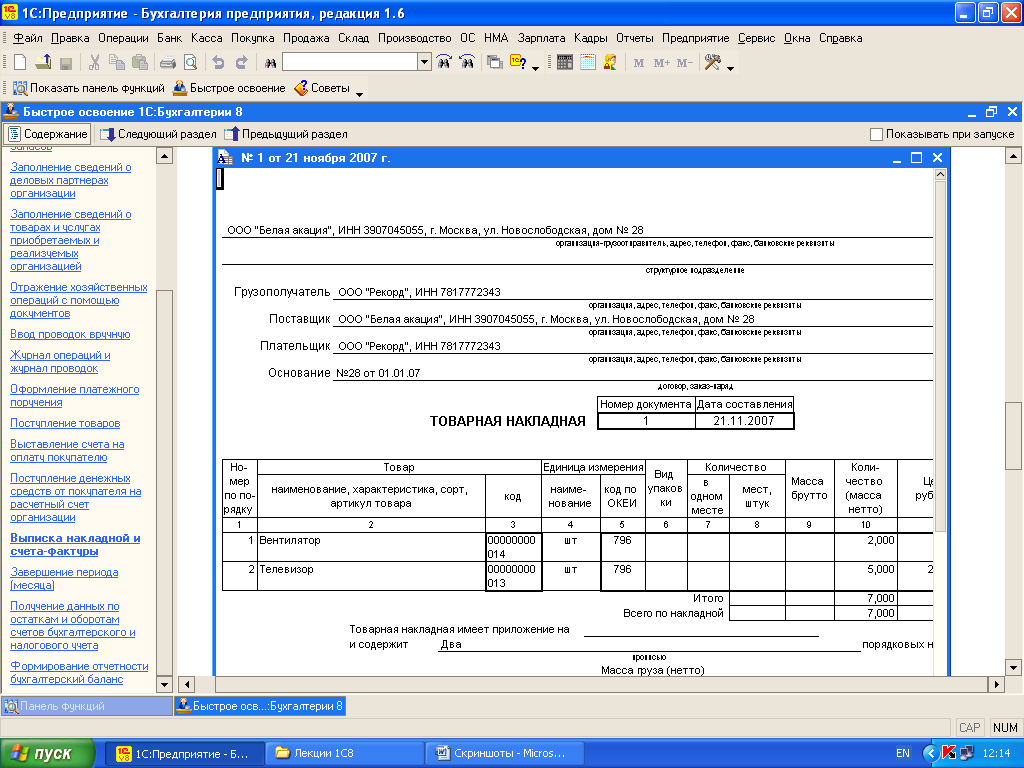Open the Операции menu
This screenshot has width=1024, height=768.
(123, 38)
